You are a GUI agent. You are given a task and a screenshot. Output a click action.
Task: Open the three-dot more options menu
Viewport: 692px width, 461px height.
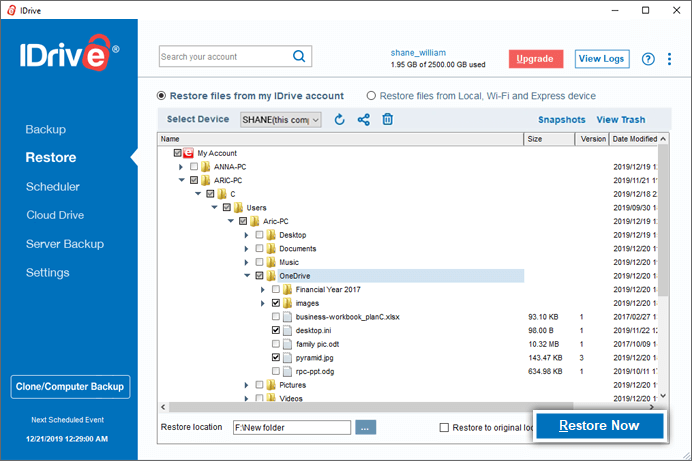pos(669,59)
